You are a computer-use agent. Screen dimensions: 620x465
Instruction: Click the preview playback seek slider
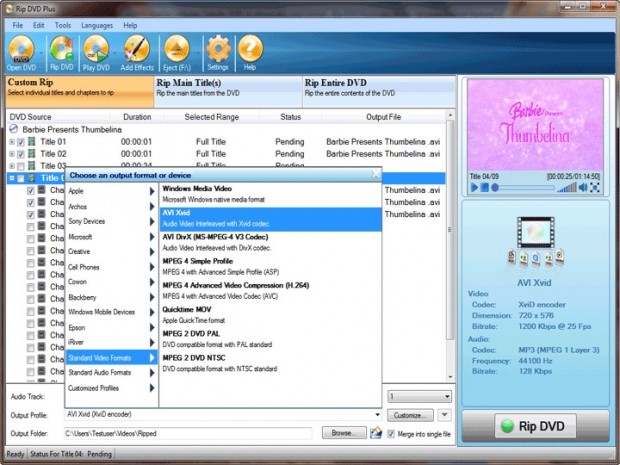(x=523, y=188)
